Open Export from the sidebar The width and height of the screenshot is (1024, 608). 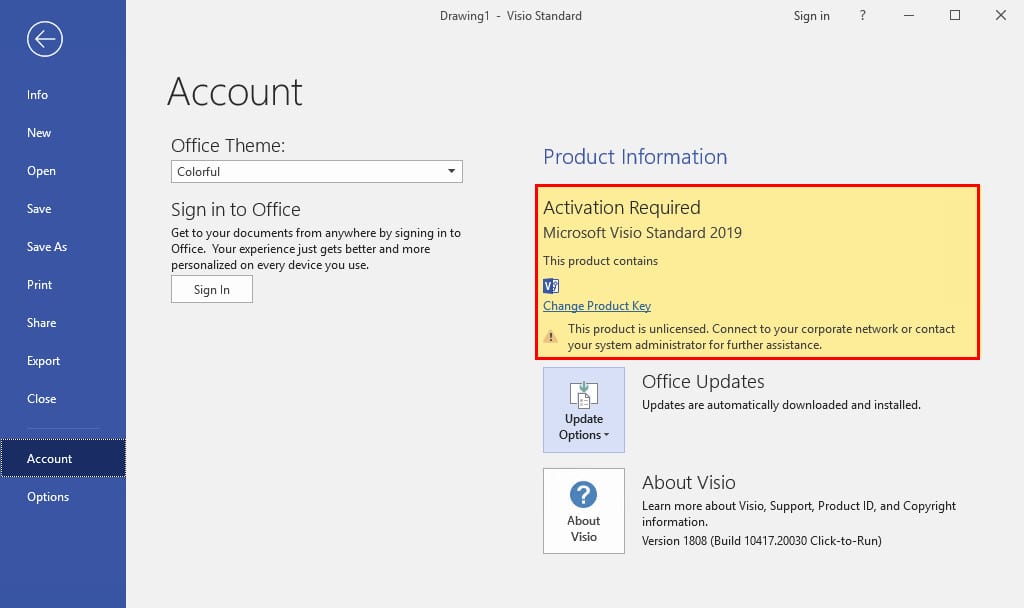point(43,360)
